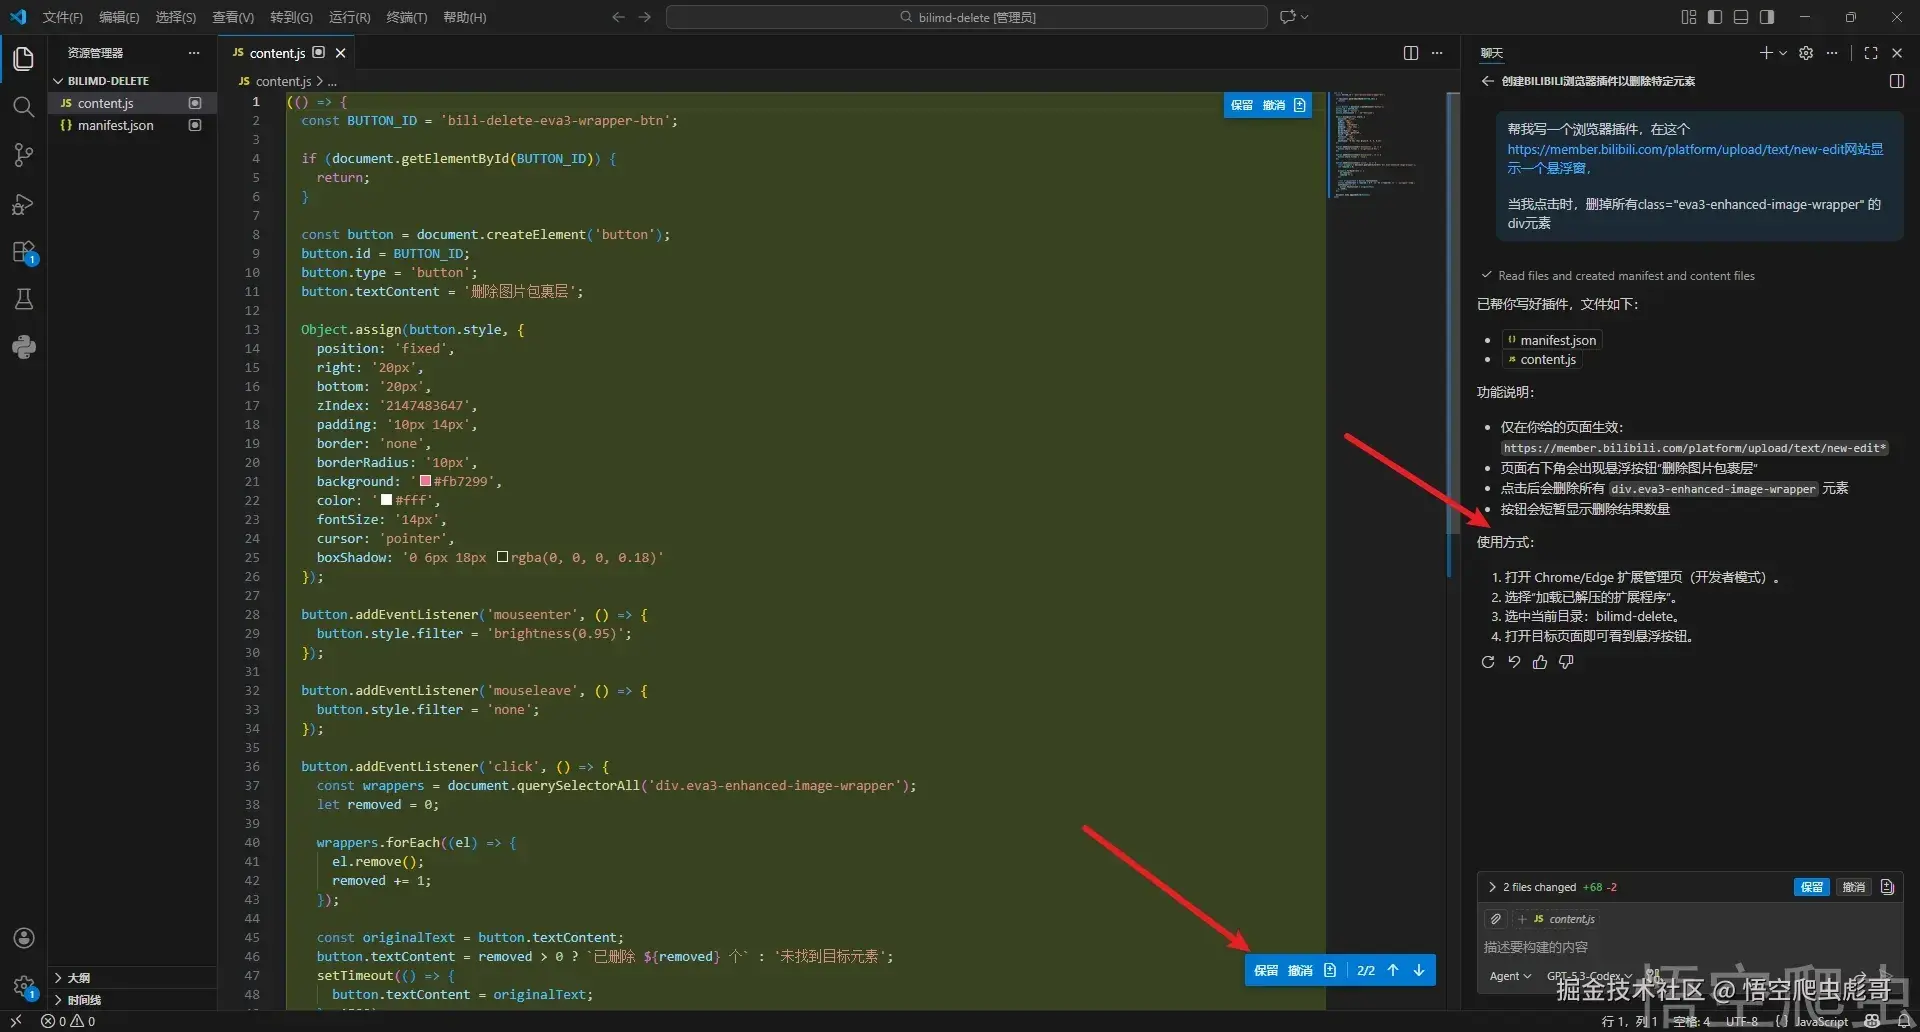The width and height of the screenshot is (1920, 1032).
Task: Open the Search view in activity bar
Action: [23, 107]
